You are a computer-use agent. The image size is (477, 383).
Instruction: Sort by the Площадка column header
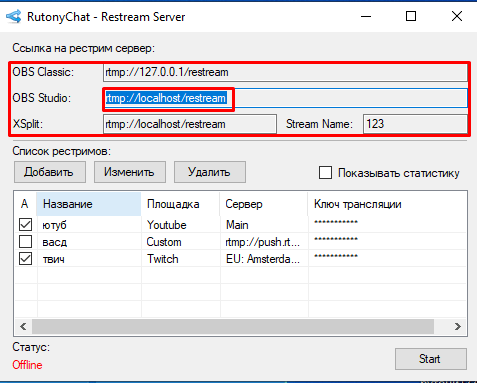tap(180, 204)
